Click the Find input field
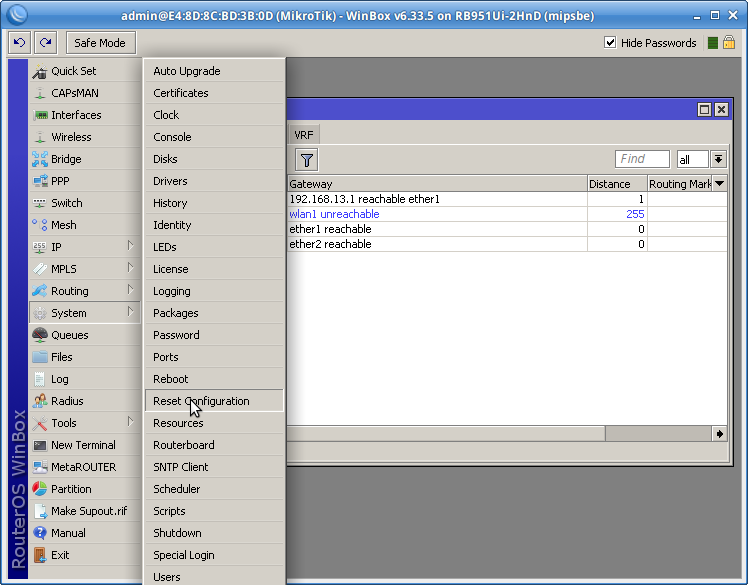This screenshot has height=585, width=748. 643,159
